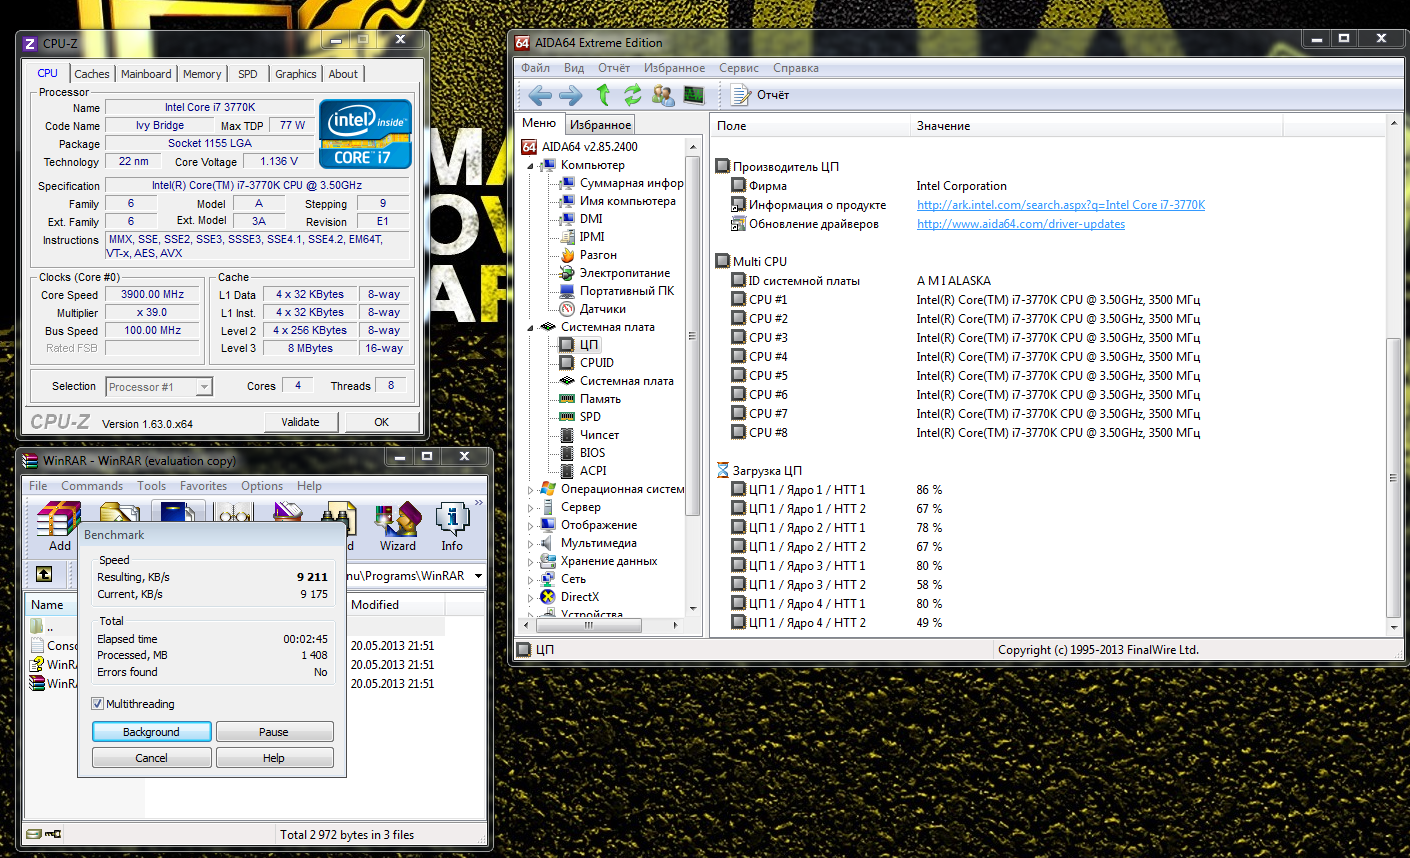Pause the WinRAR benchmark

[x=274, y=732]
